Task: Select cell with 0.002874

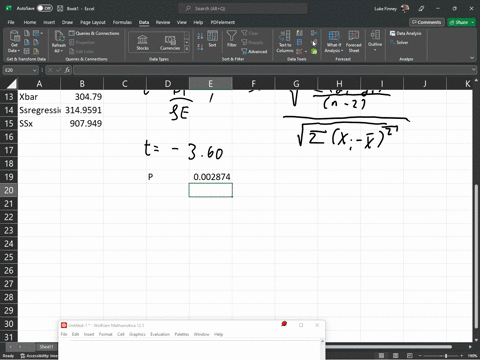Action: click(210, 177)
